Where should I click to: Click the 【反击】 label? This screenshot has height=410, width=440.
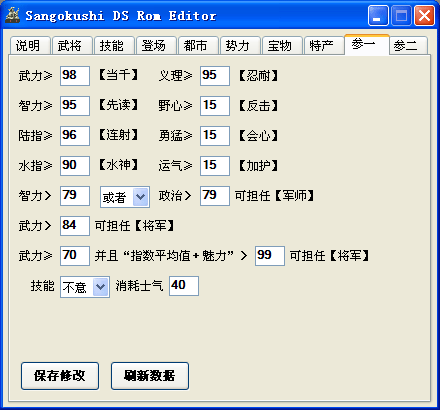(x=258, y=106)
